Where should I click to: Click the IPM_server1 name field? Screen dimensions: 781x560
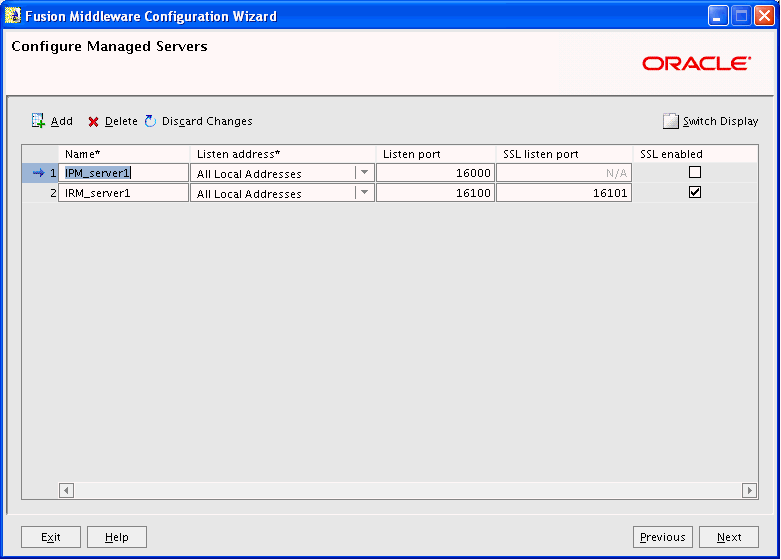[x=124, y=173]
